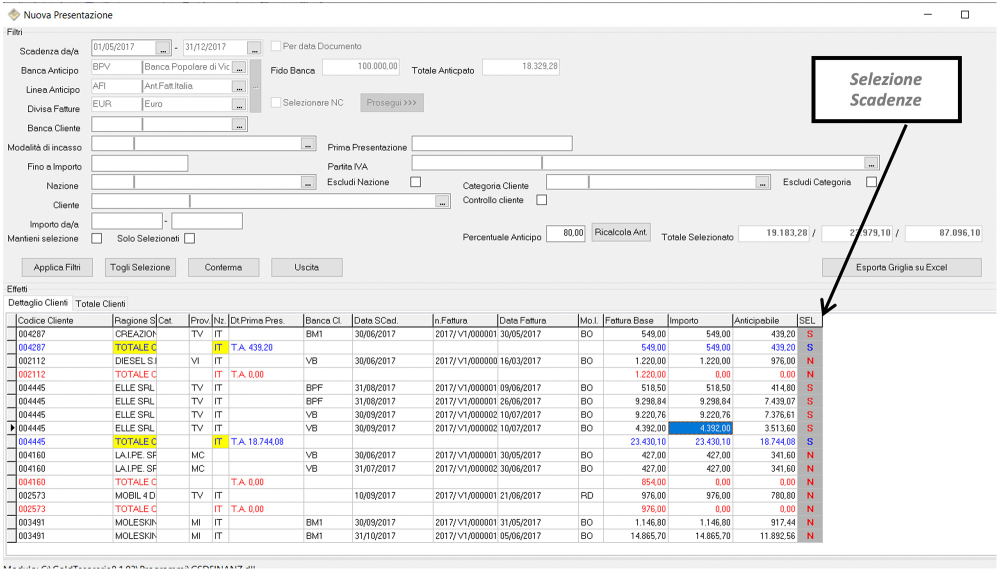Check the Escludi Nazione option
The width and height of the screenshot is (1000, 572).
tap(416, 182)
